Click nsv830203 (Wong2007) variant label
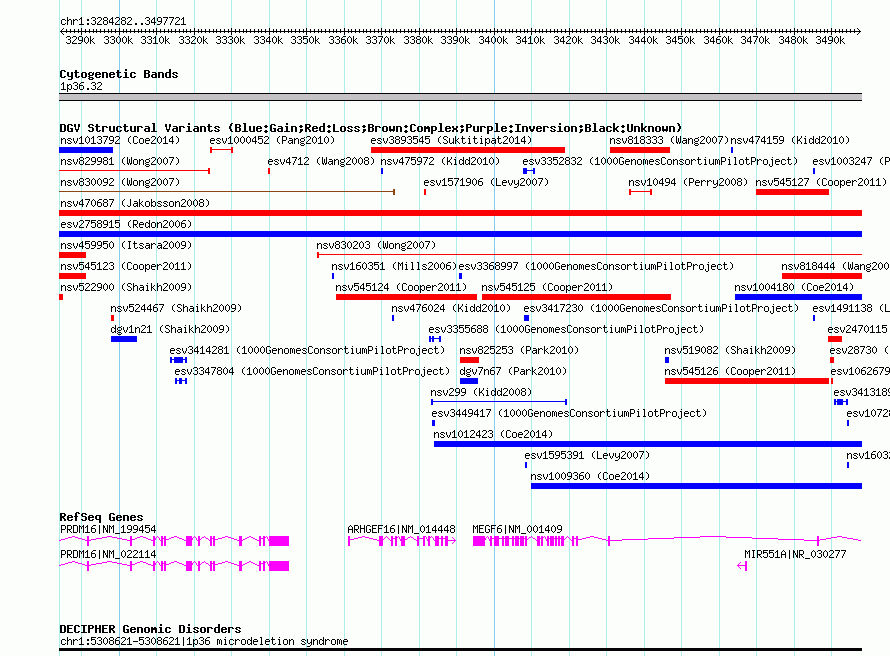 point(376,245)
